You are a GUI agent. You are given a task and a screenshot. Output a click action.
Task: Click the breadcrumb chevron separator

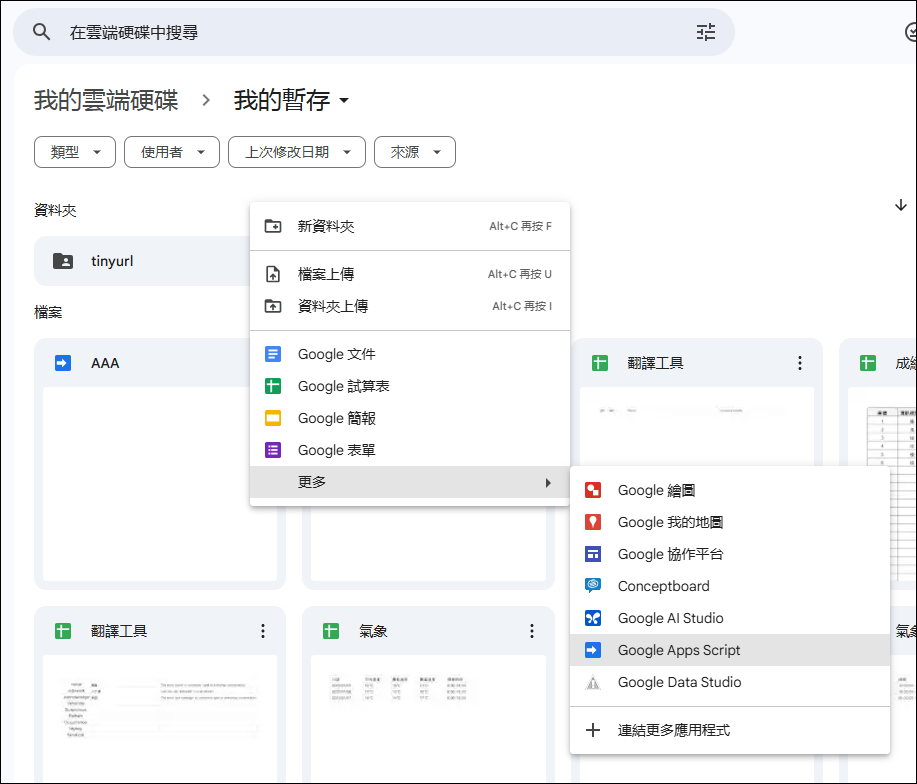point(206,101)
